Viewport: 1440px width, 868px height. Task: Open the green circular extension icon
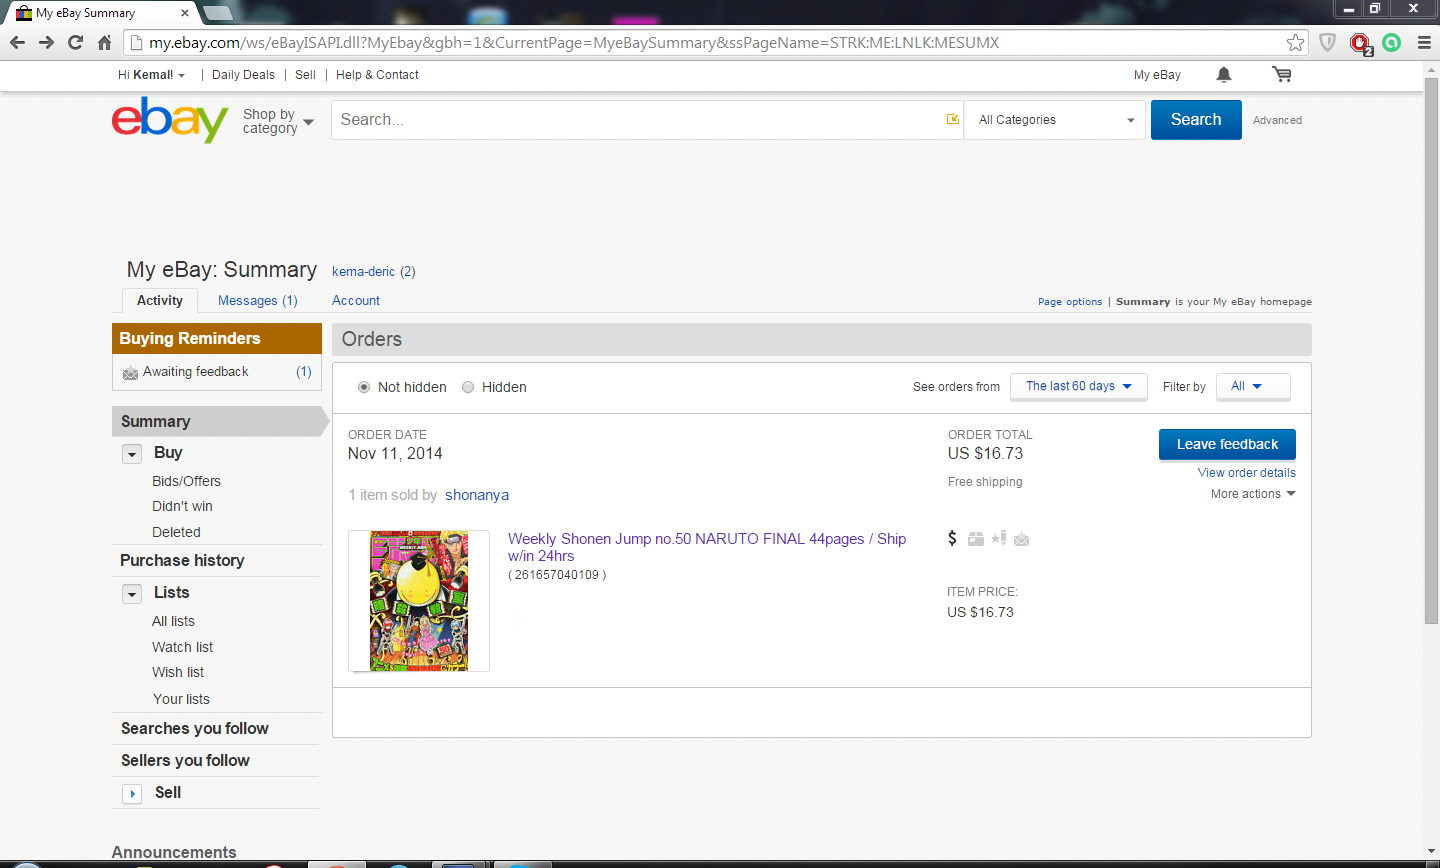pos(1391,42)
